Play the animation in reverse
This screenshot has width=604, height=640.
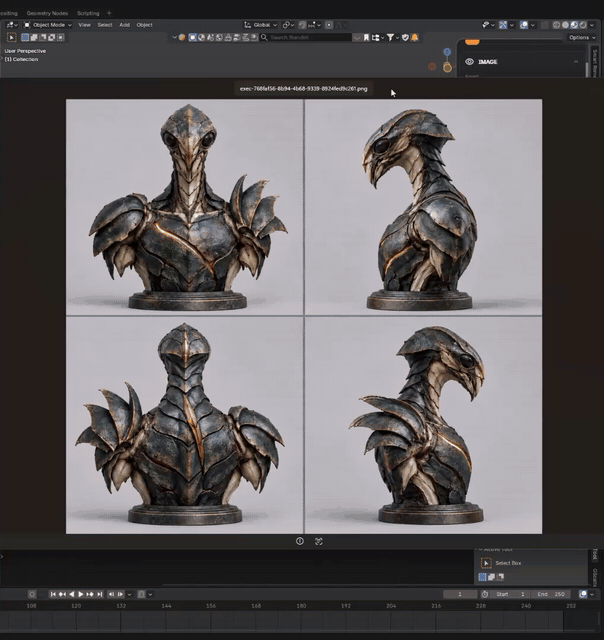point(72,594)
